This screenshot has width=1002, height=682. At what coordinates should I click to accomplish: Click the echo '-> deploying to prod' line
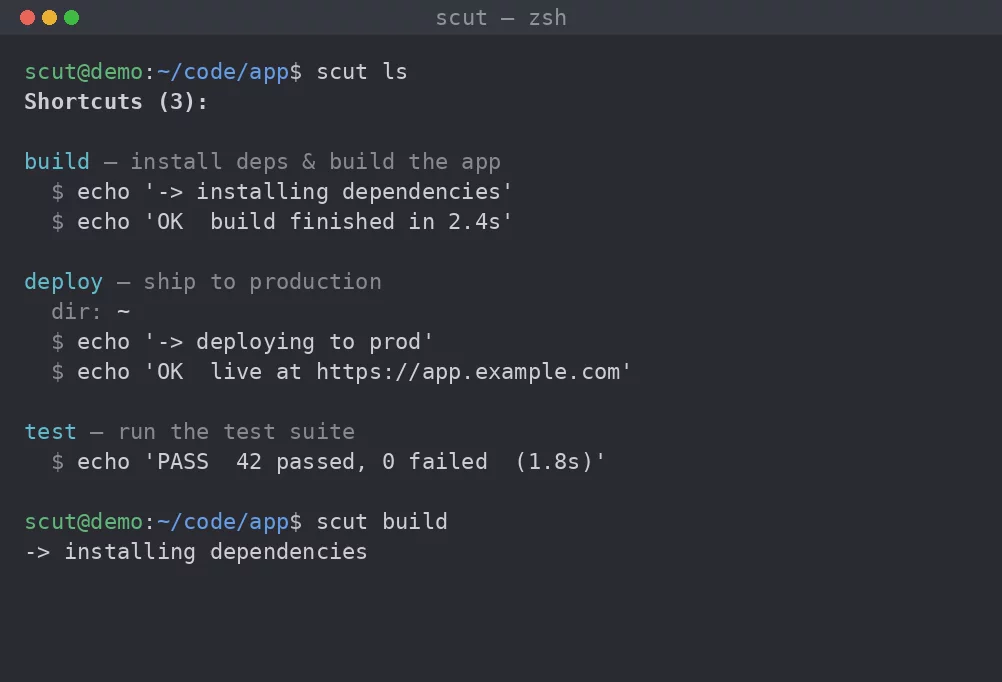242,342
